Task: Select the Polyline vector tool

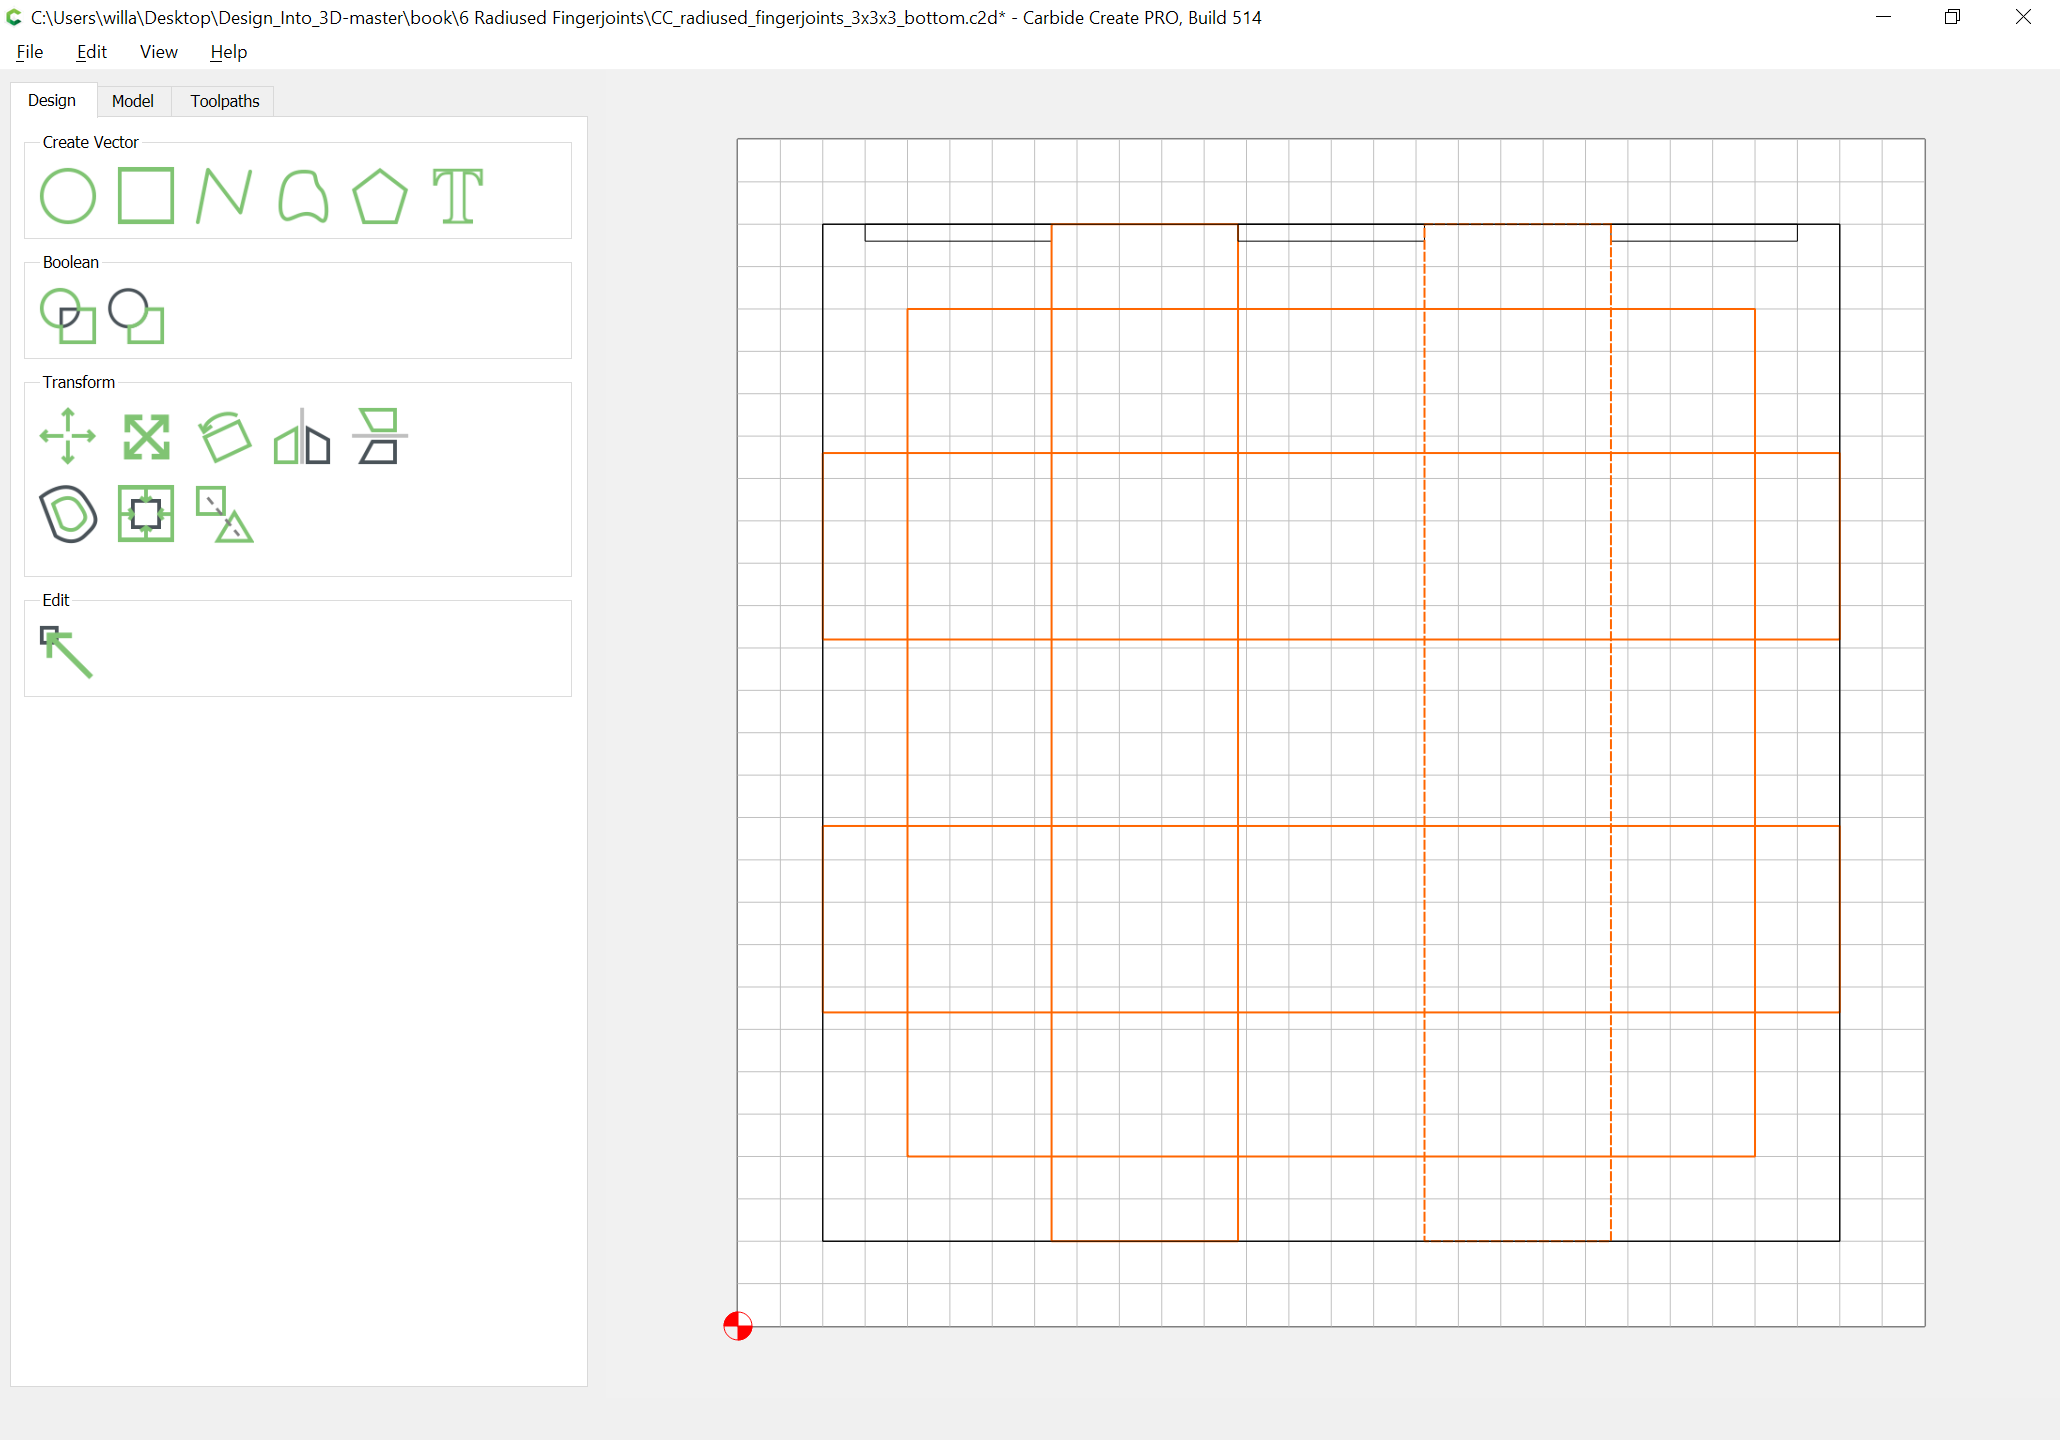Action: pos(224,195)
